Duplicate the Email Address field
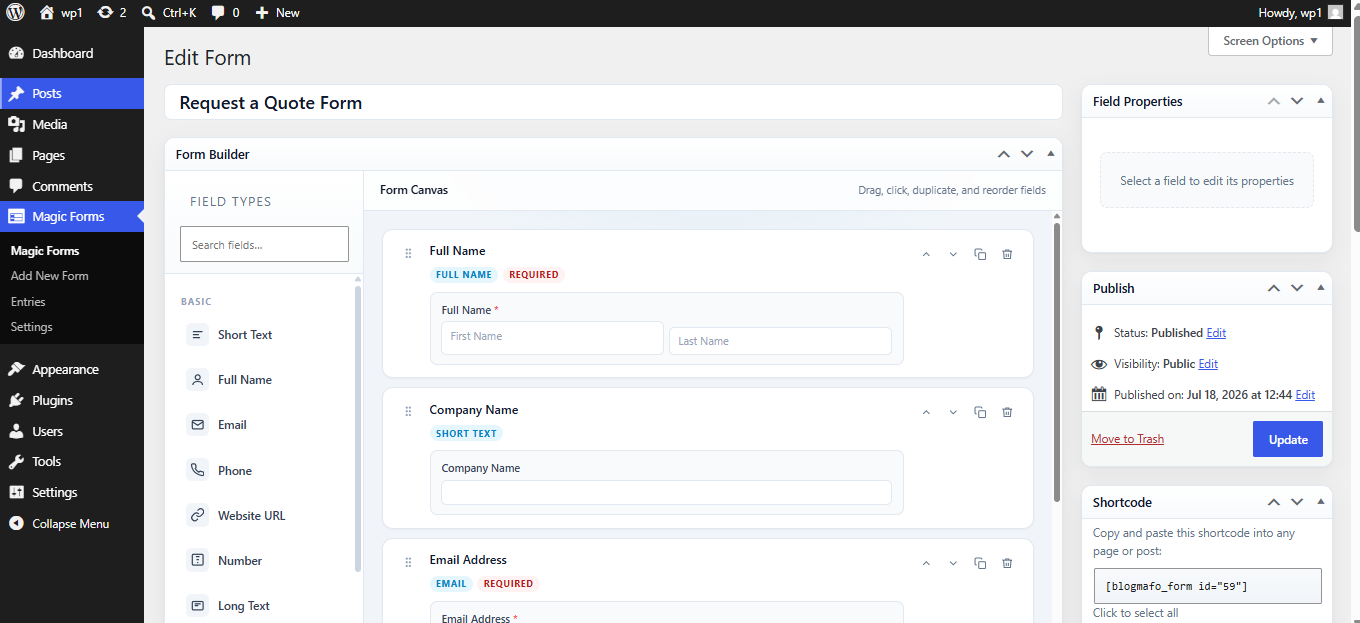1360x623 pixels. point(980,563)
